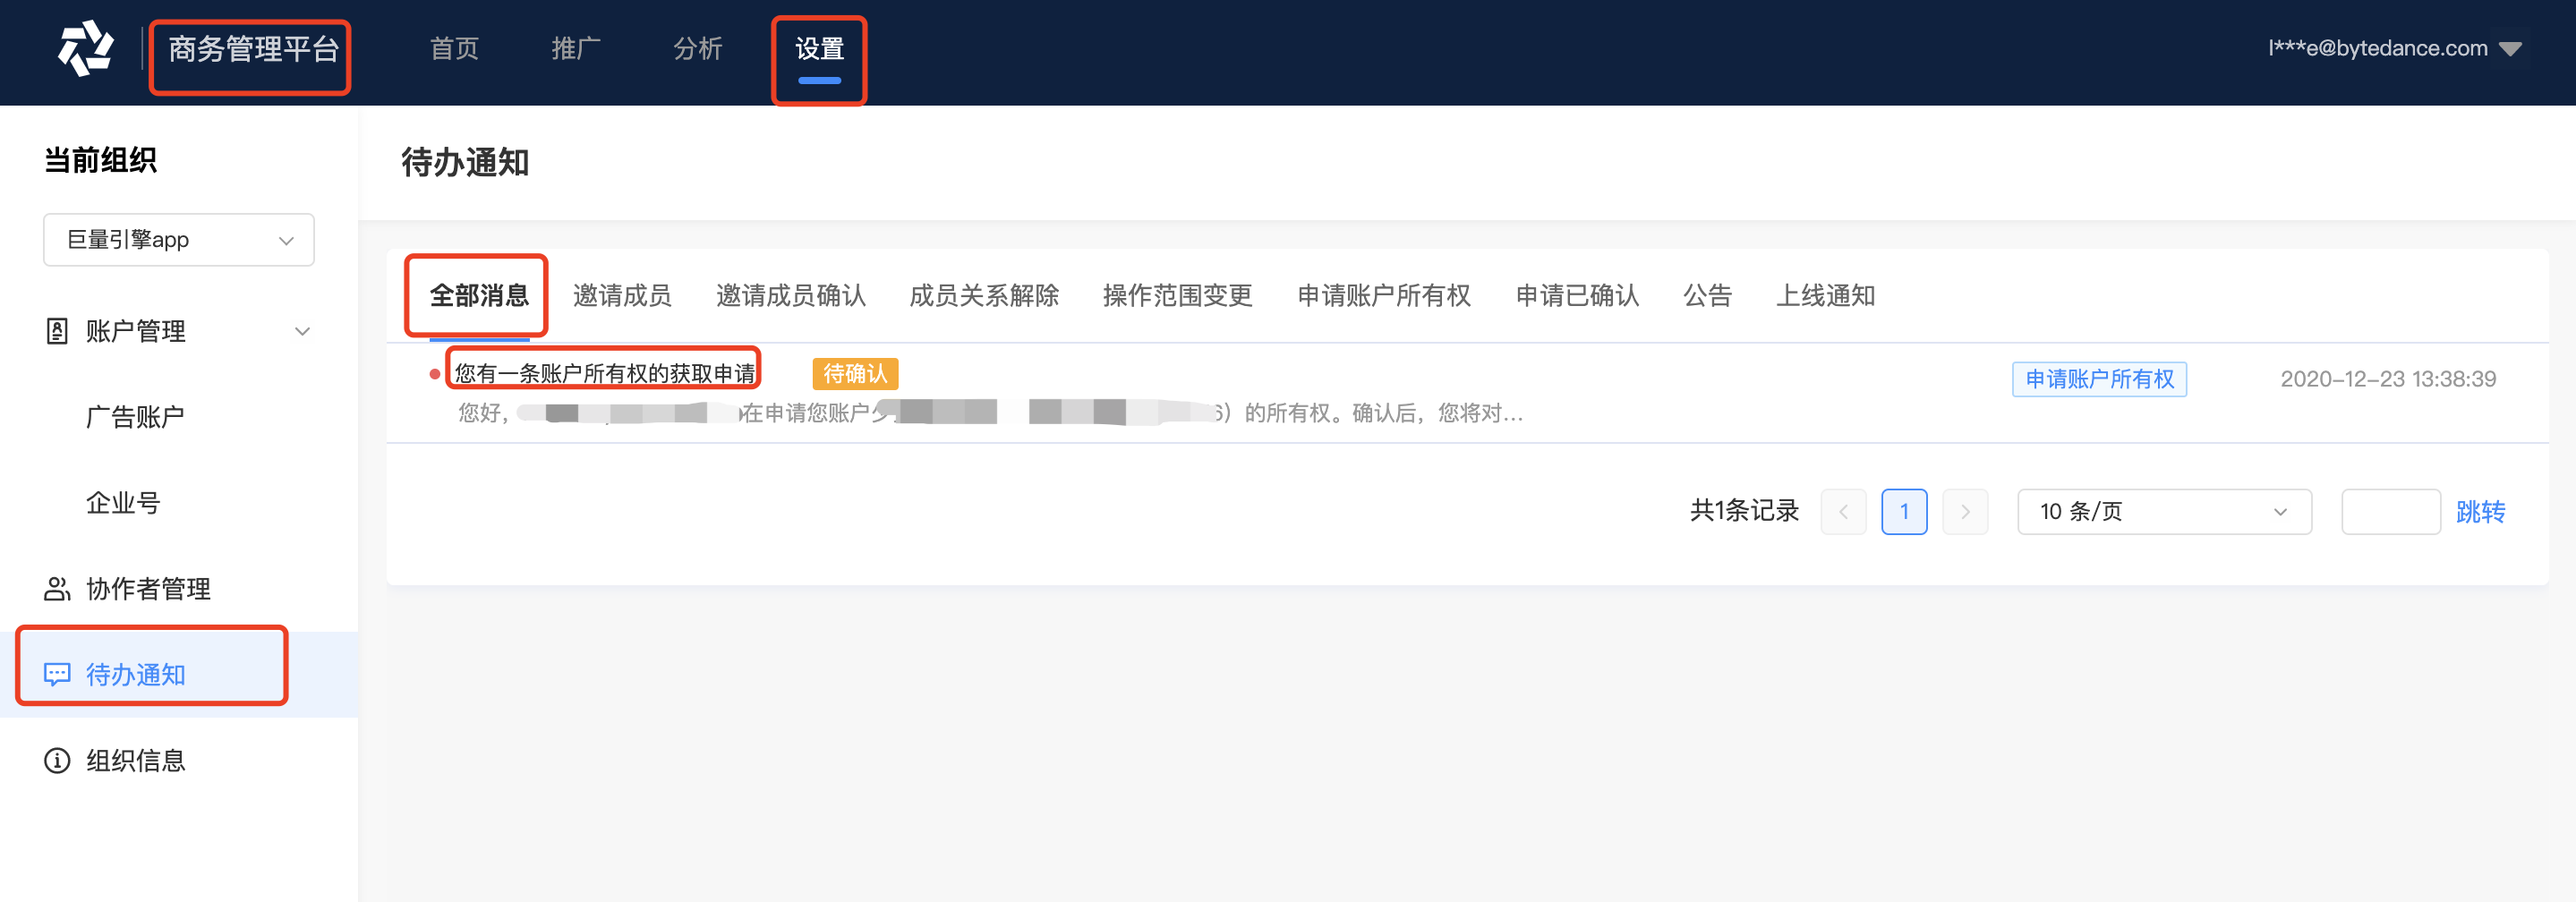Screen dimensions: 2576x902
Task: Click the 申请账户所有权 tag button
Action: (x=2099, y=379)
